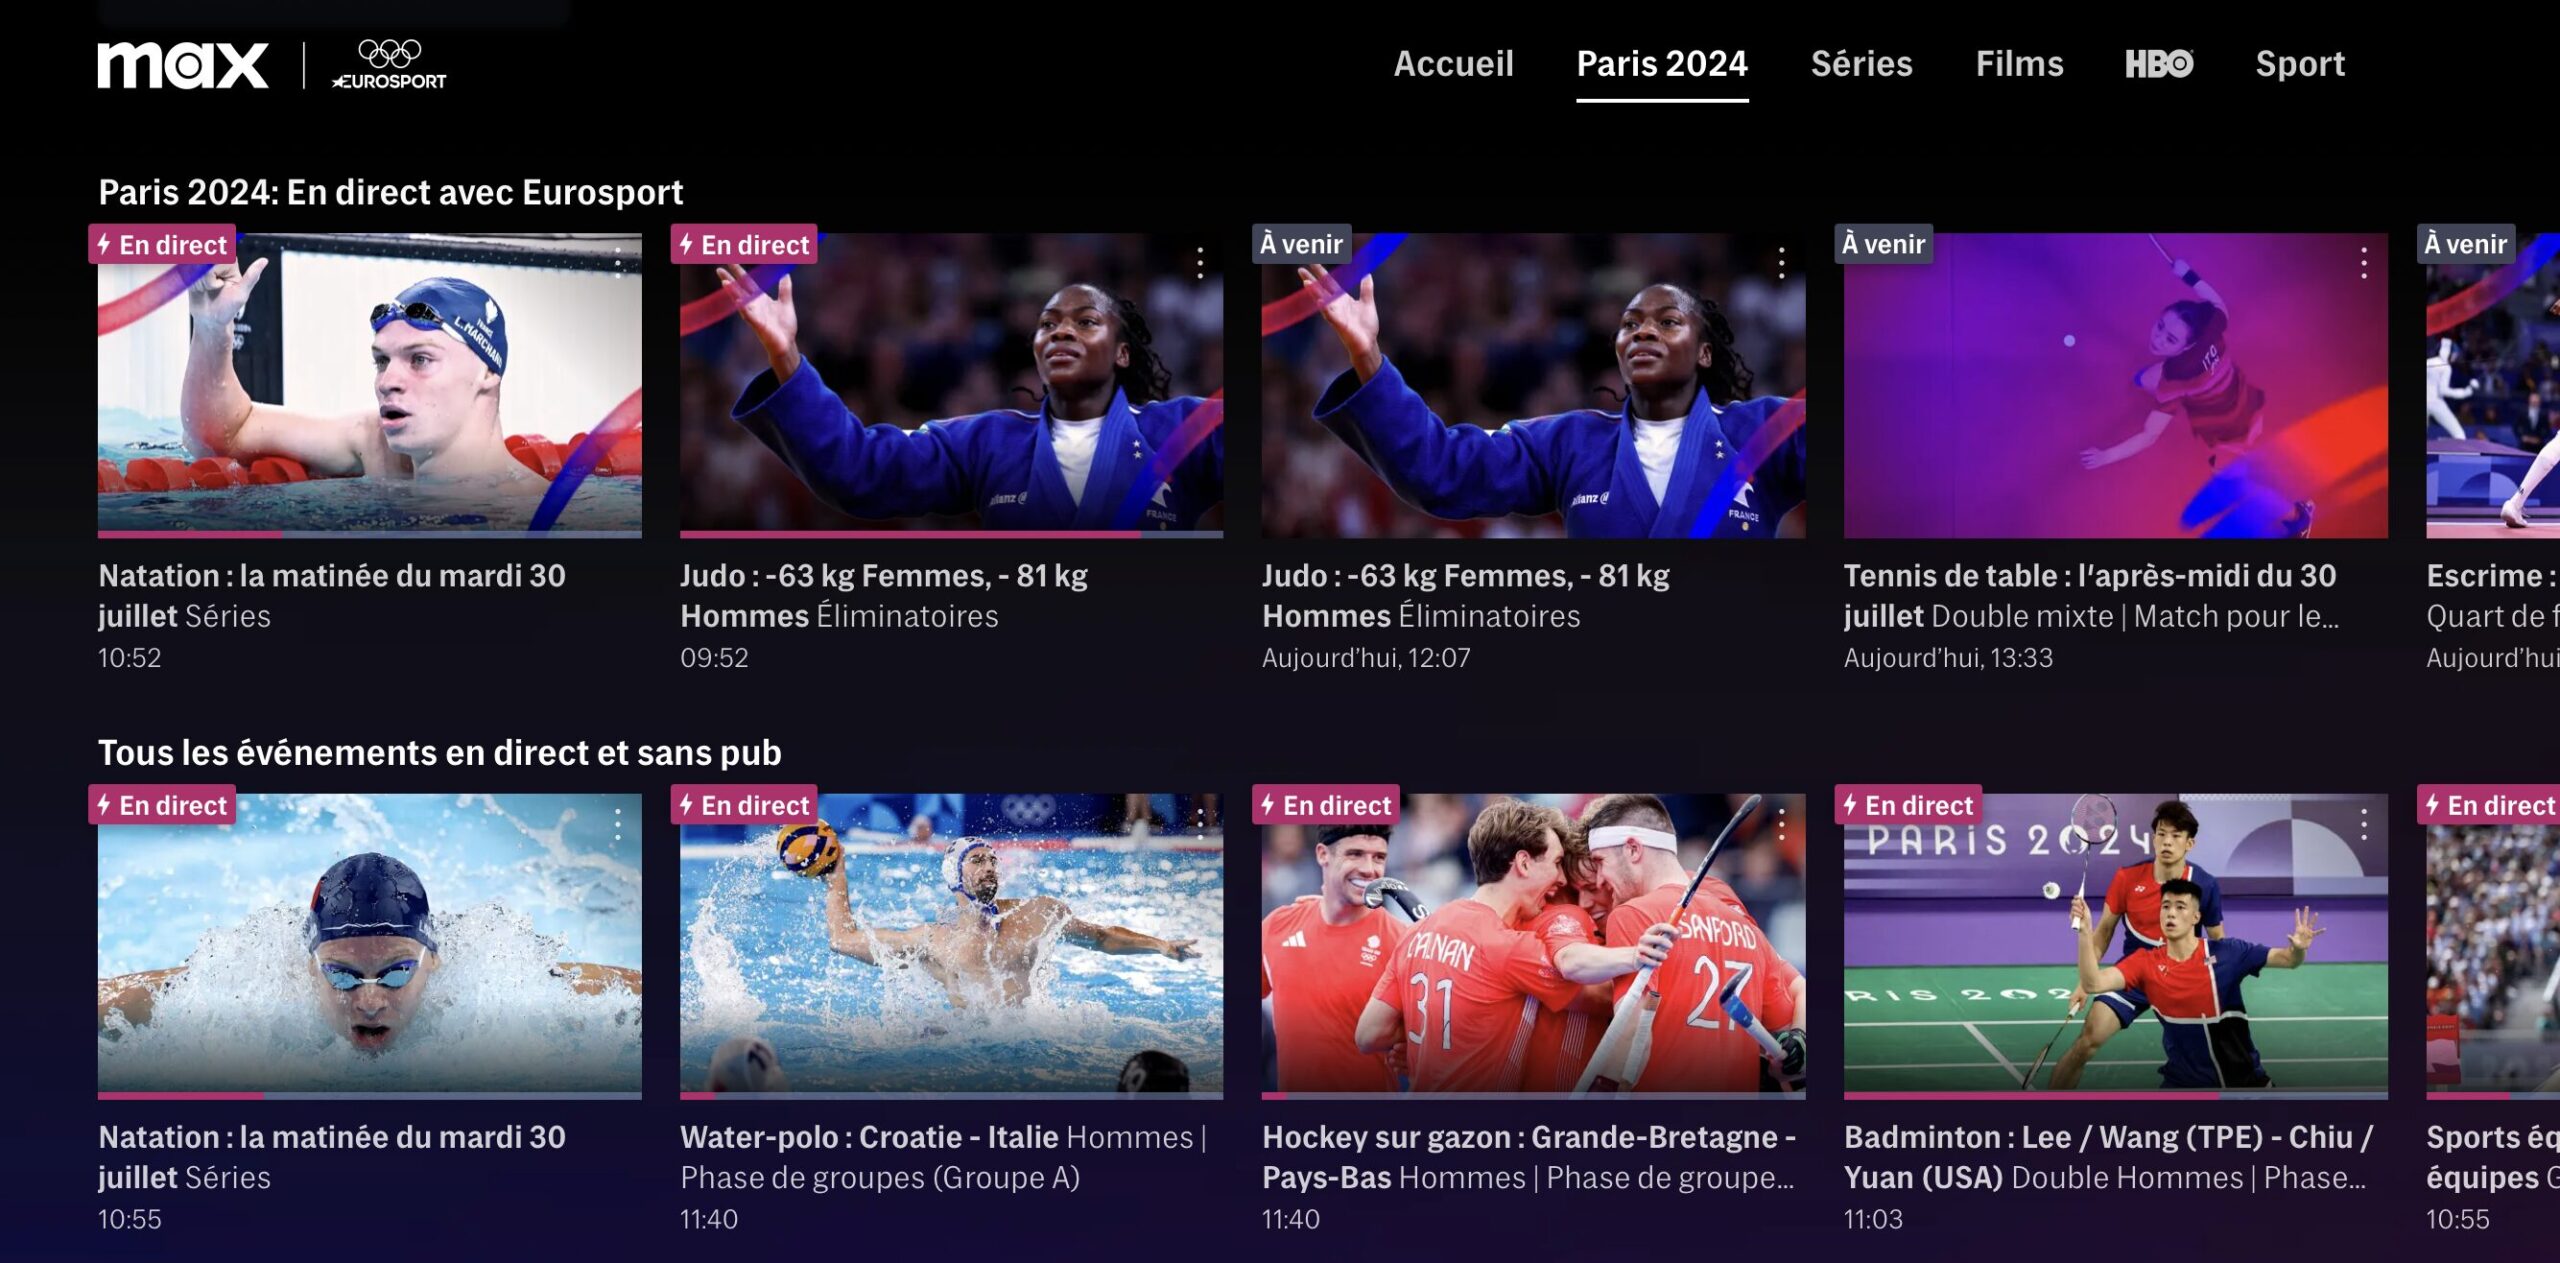
Task: Select the Paris 2024 tab
Action: [1662, 64]
